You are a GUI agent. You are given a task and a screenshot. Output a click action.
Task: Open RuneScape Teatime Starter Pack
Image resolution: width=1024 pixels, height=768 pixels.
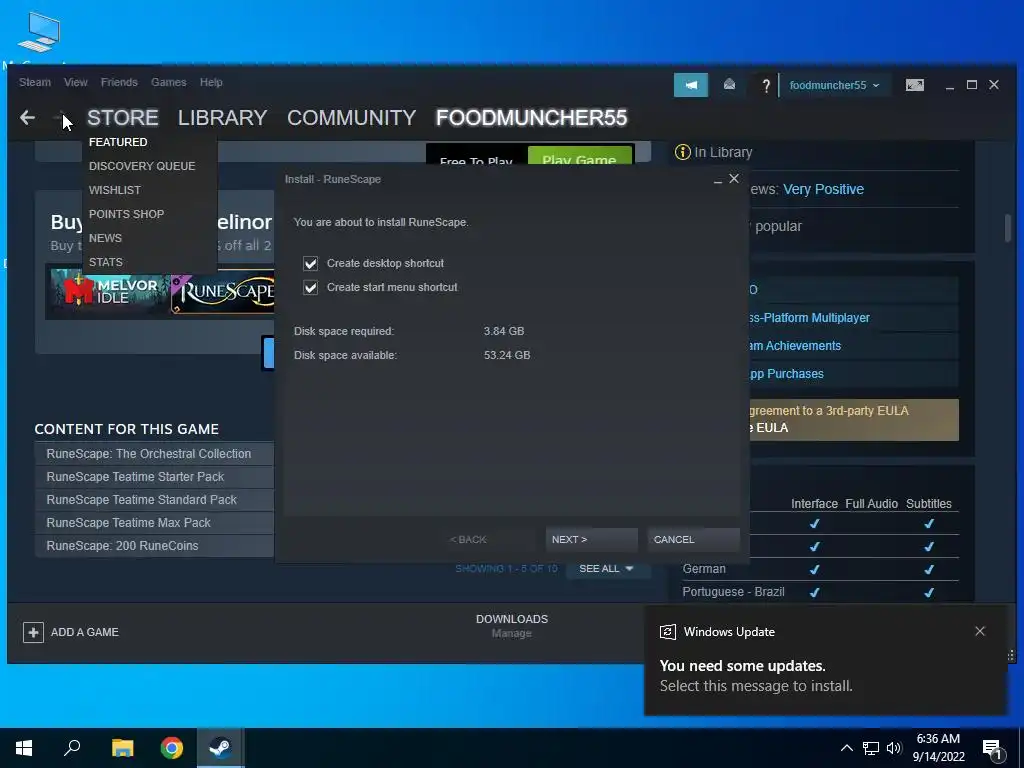tap(154, 477)
